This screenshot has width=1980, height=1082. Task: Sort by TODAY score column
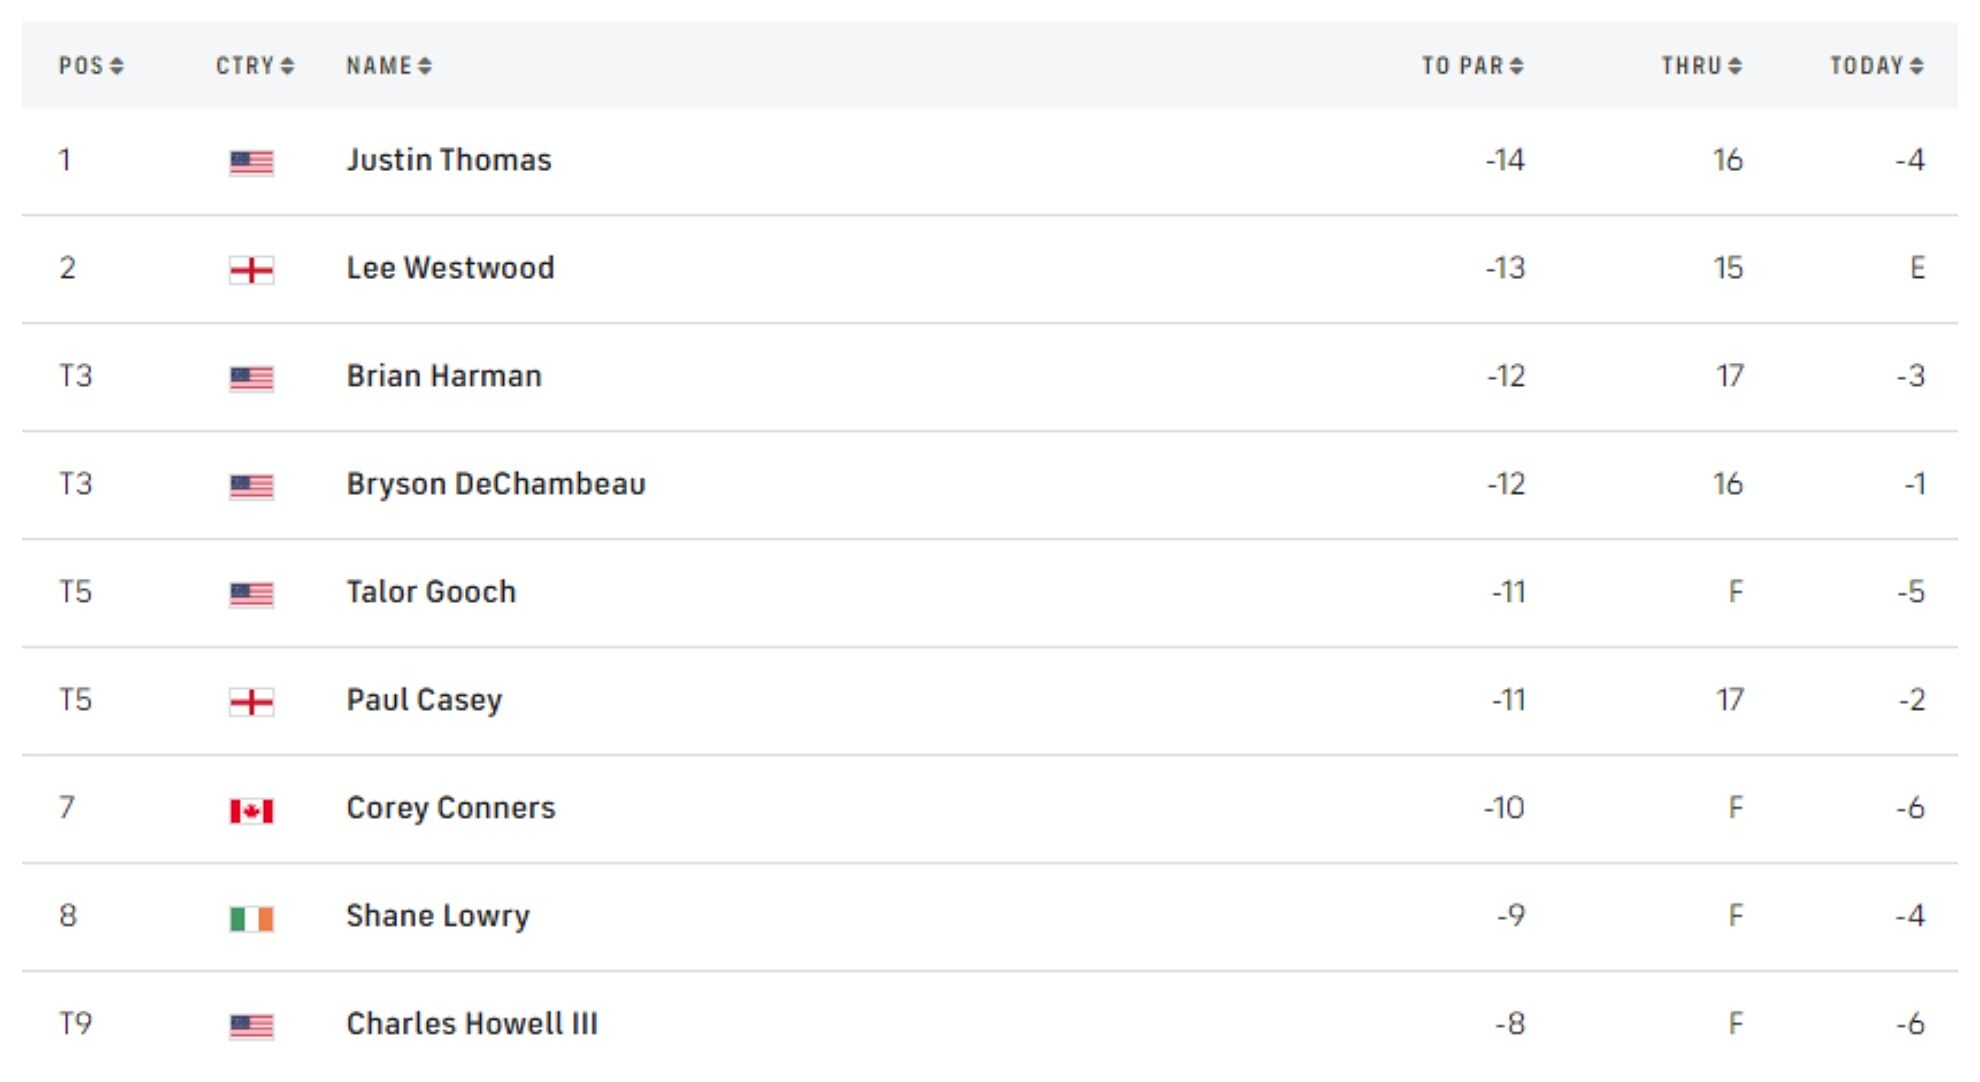coord(1876,66)
